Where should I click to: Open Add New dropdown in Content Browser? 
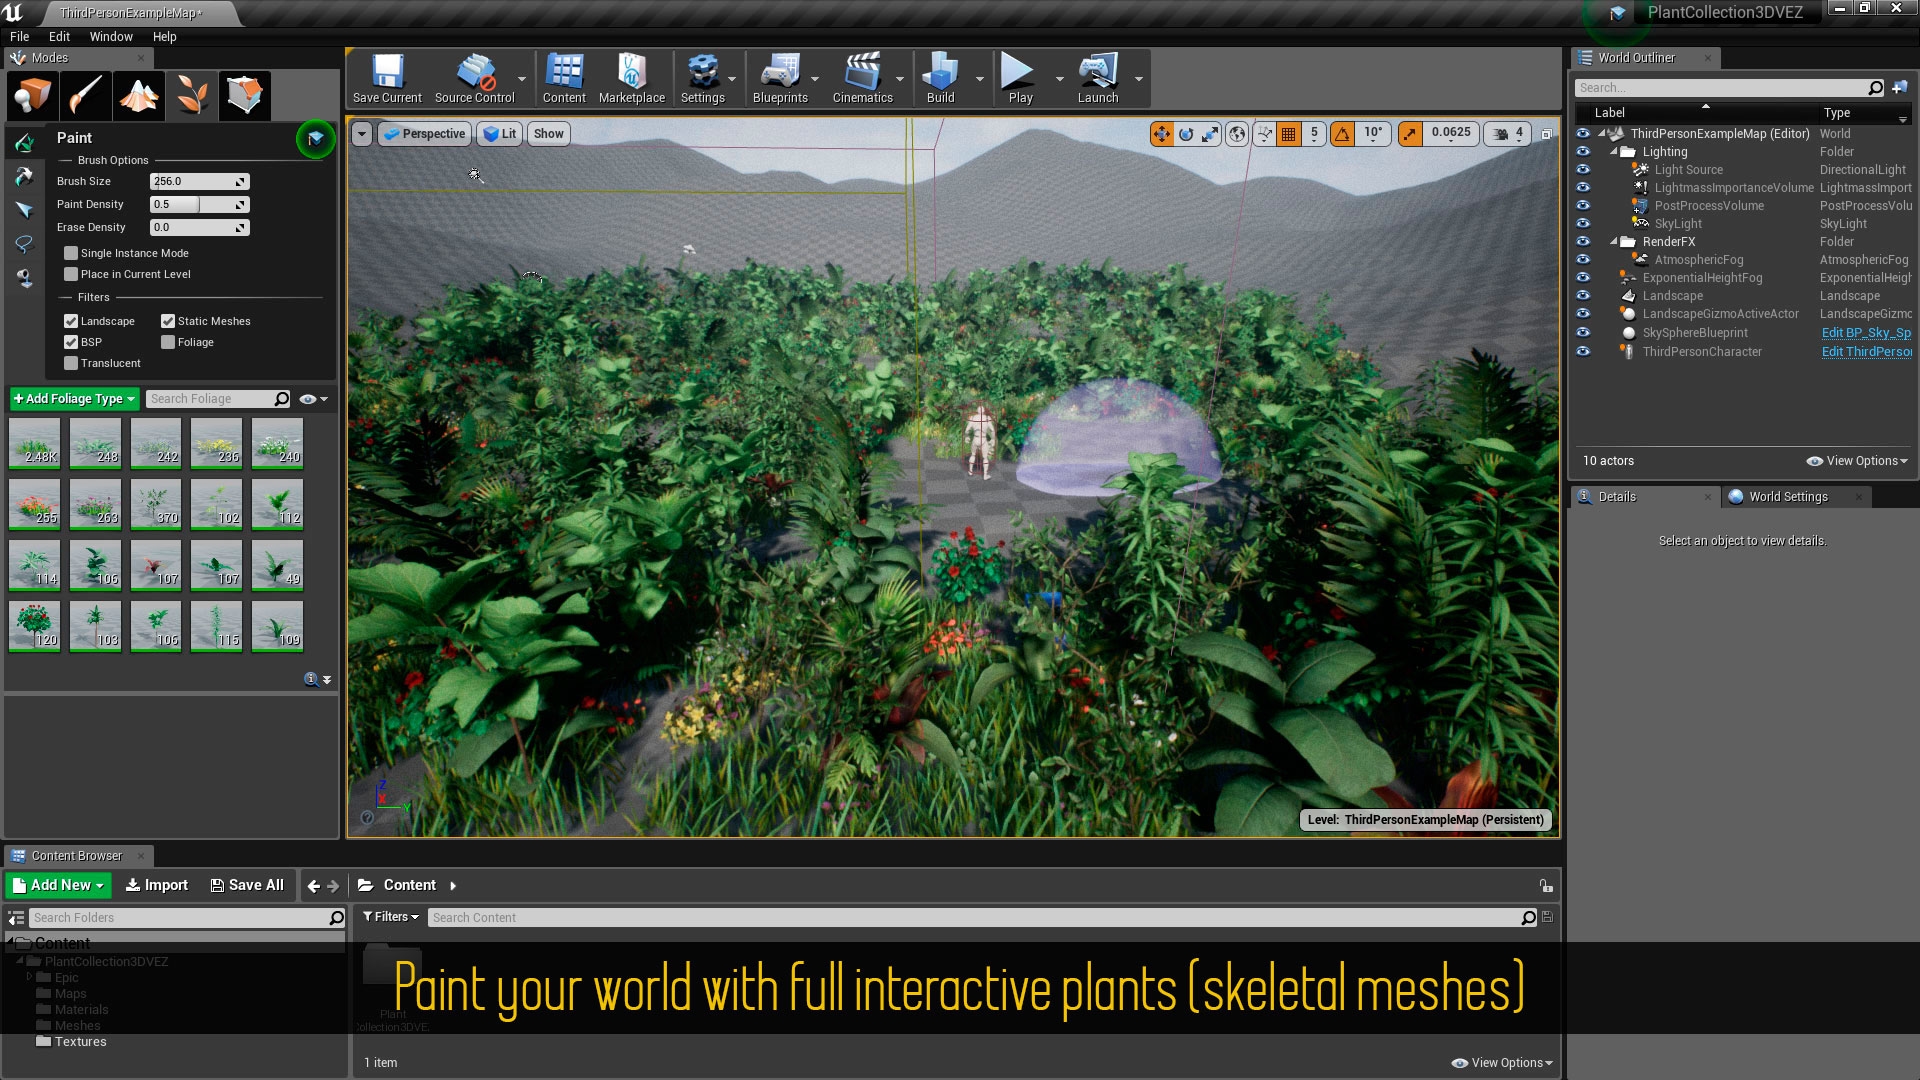pos(58,885)
